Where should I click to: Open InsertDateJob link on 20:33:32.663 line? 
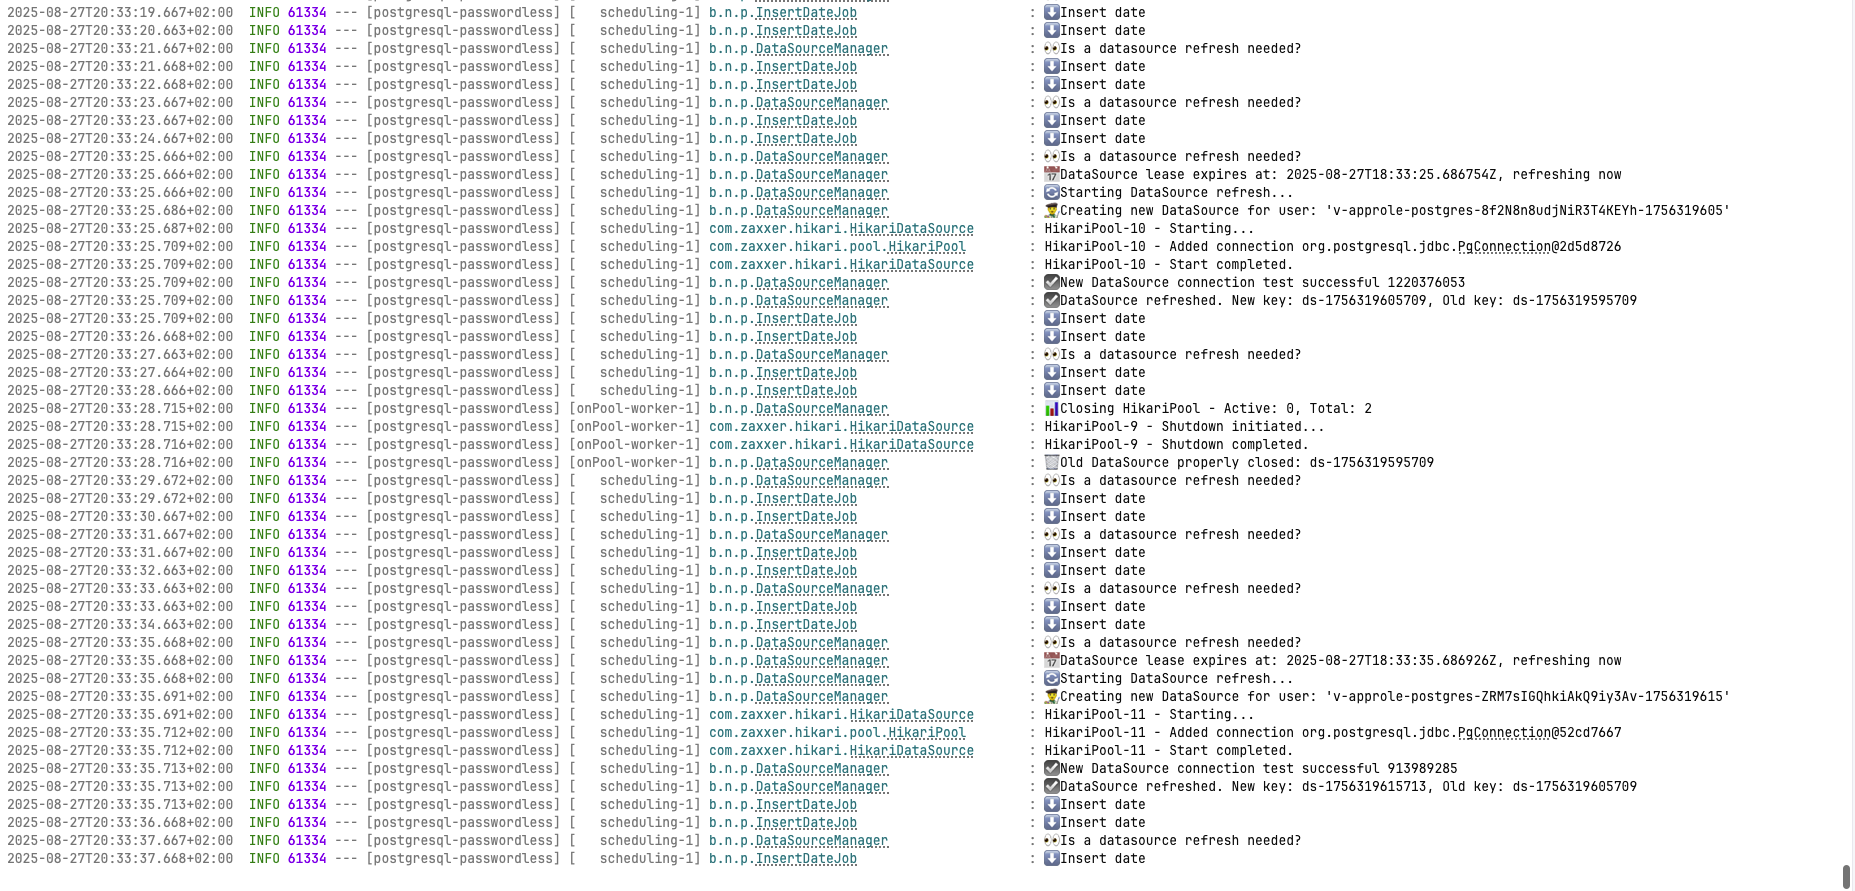806,570
